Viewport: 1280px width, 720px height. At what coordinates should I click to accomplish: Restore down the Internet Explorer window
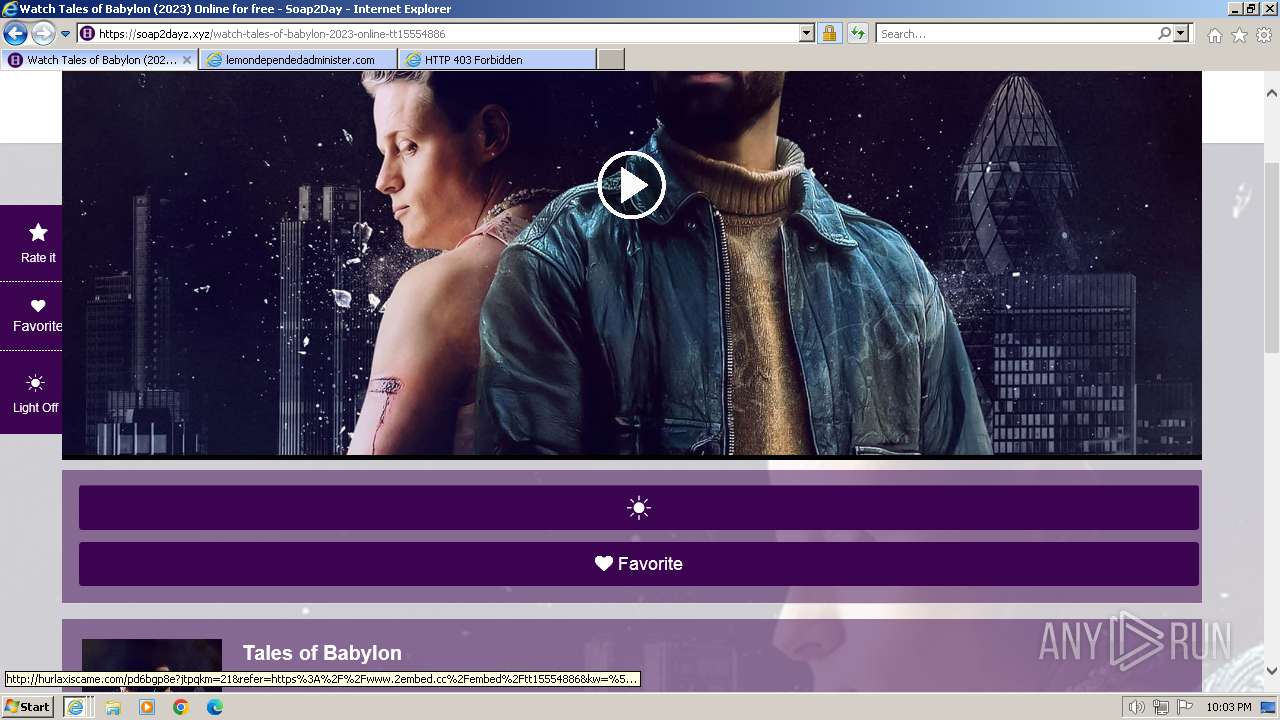click(1252, 9)
